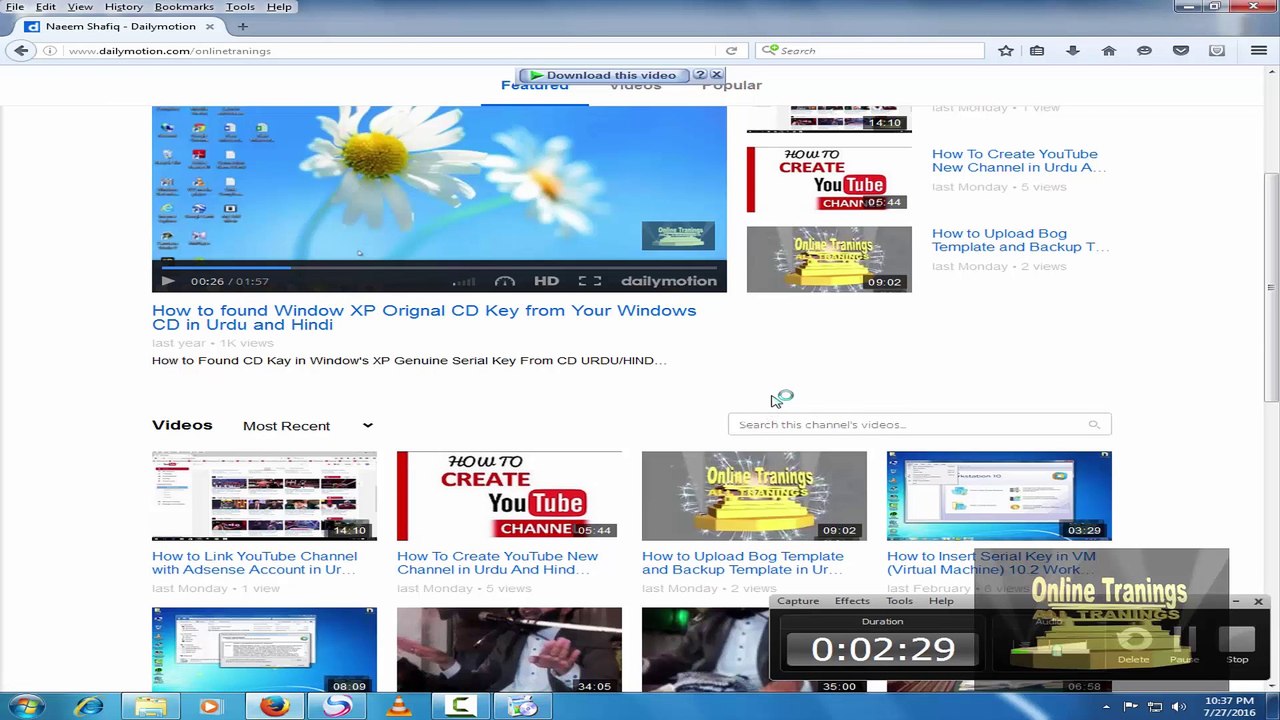Expand the Most Recent sort dropdown
Screen dimensions: 1280x720
308,426
